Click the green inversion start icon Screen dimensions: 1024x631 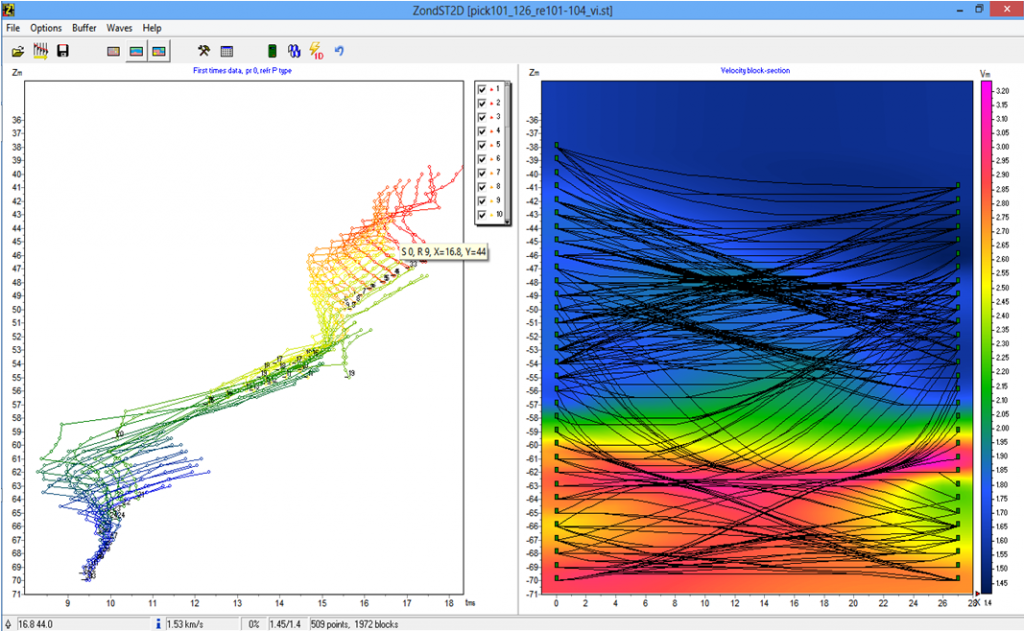tap(271, 51)
